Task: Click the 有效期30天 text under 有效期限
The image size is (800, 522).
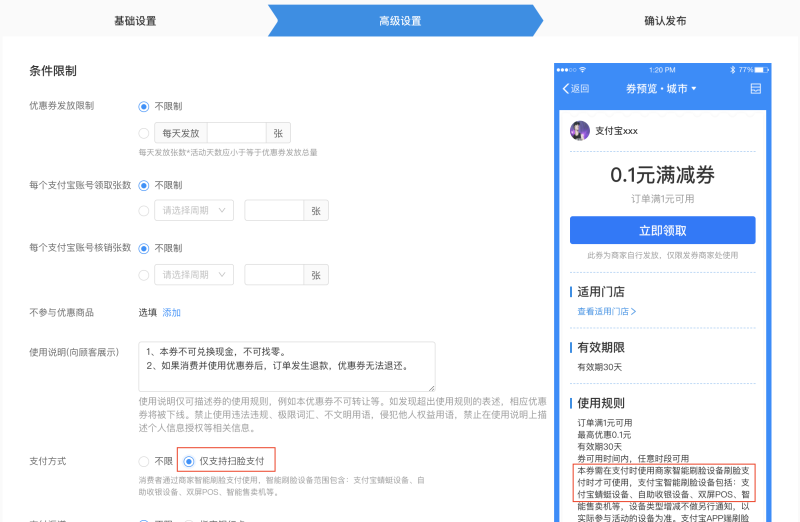Action: coord(599,367)
